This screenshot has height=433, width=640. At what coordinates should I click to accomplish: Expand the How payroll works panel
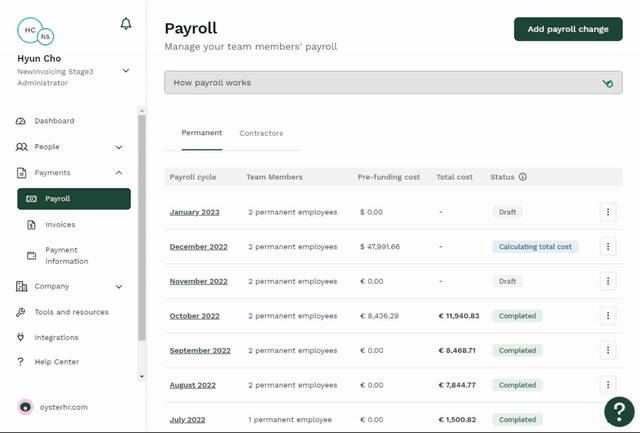[393, 82]
